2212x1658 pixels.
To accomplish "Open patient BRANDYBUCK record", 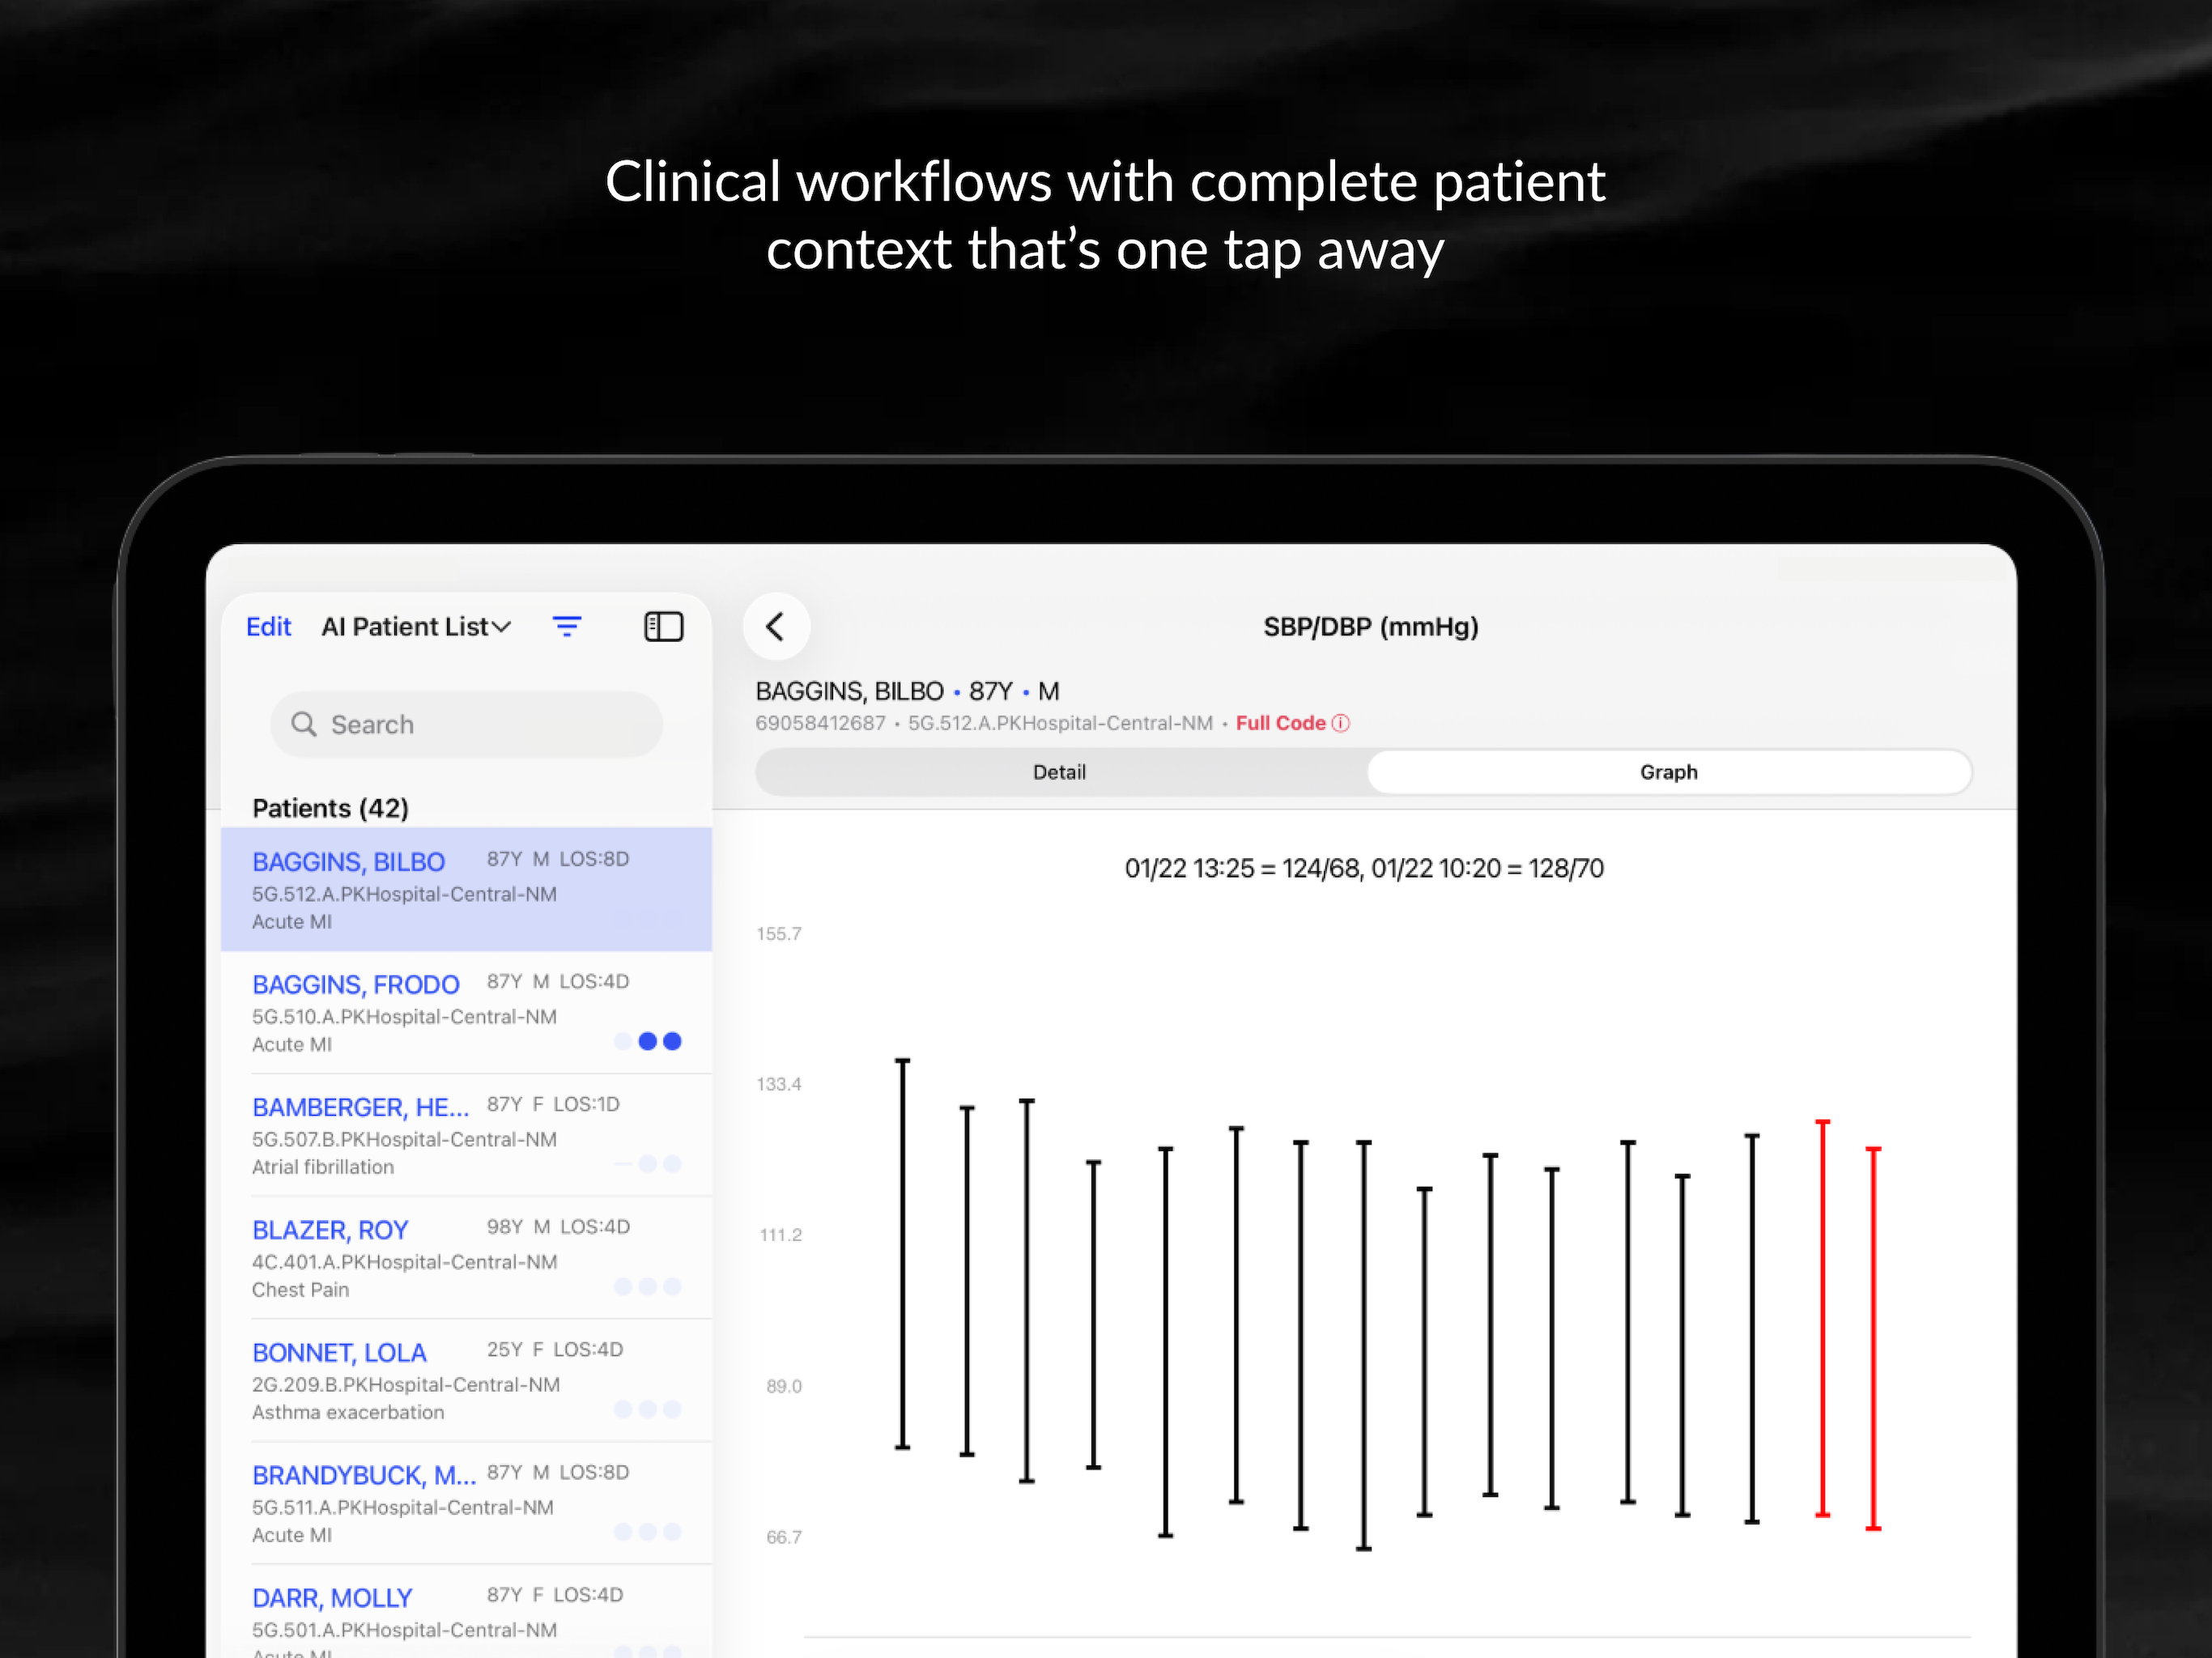I will (x=363, y=1476).
